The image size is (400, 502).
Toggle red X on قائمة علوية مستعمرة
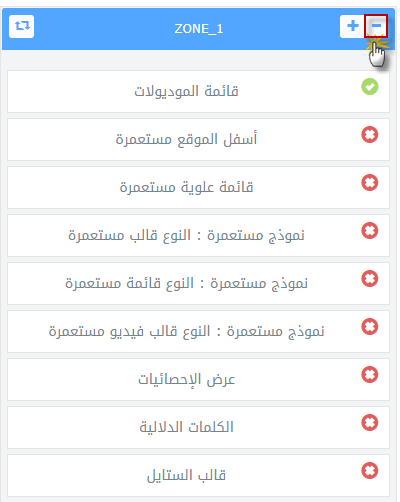[370, 183]
